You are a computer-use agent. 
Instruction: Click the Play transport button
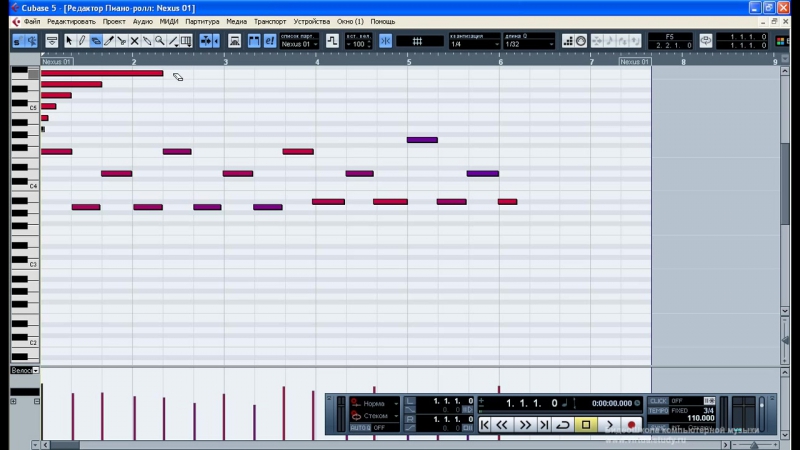point(610,424)
